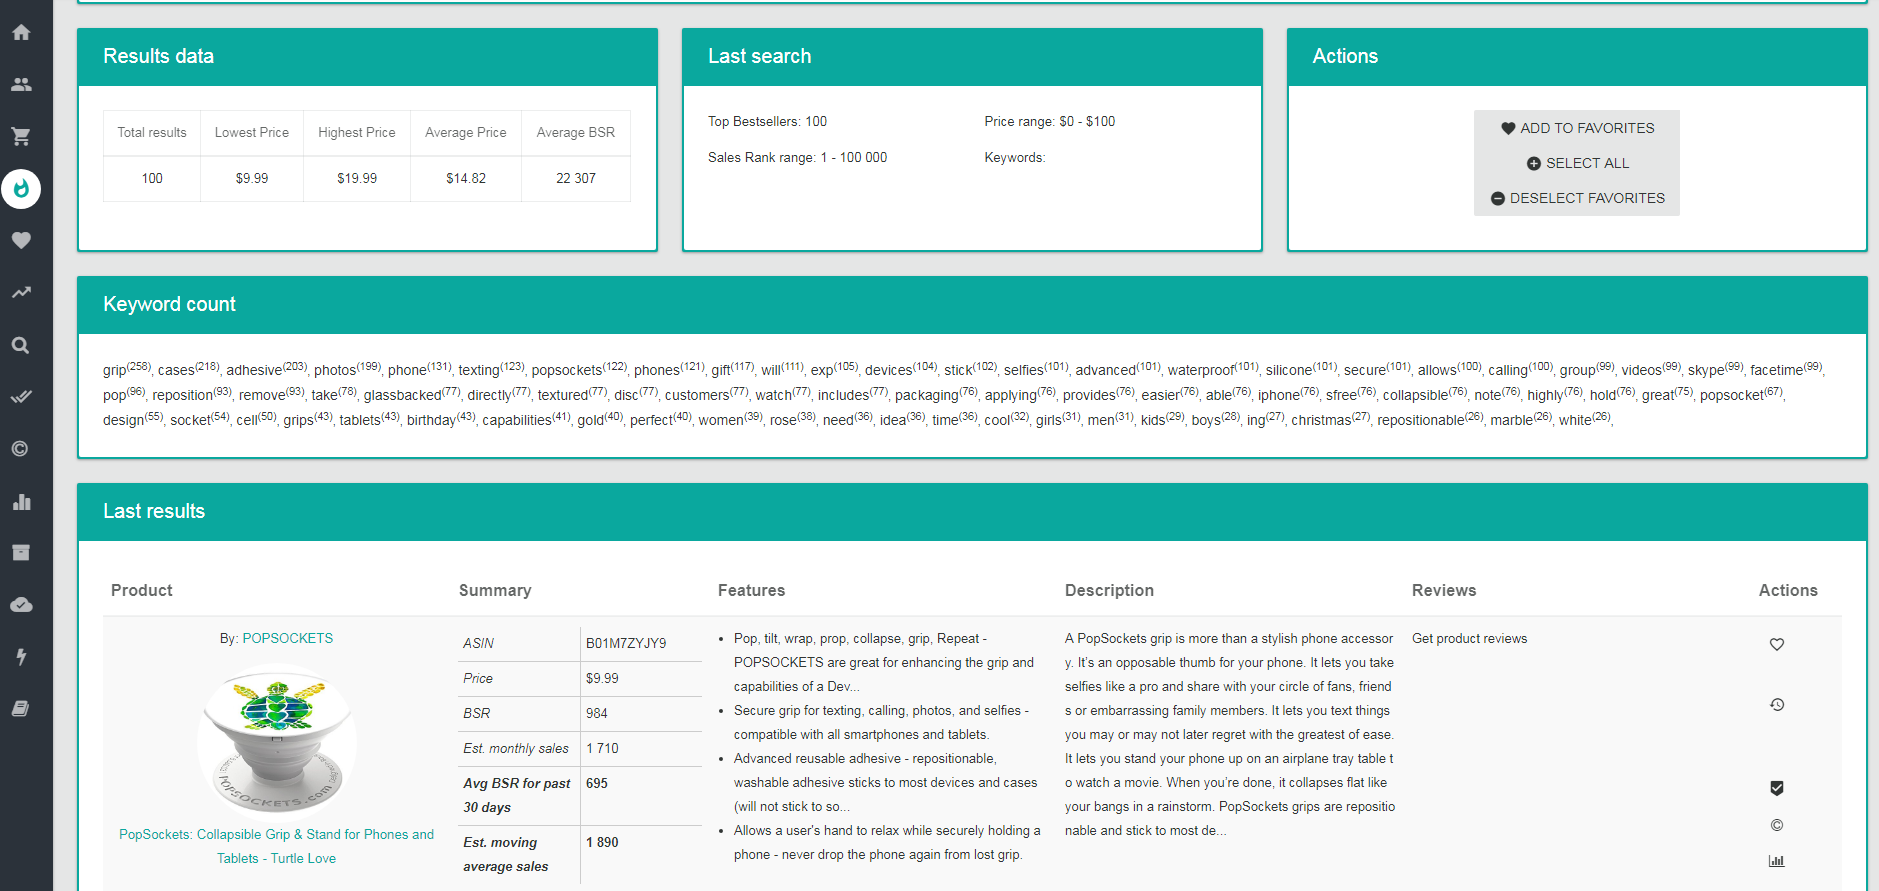Screen dimensions: 1879x891
Task: Click the 'grip' keyword in keyword count
Action: [114, 370]
